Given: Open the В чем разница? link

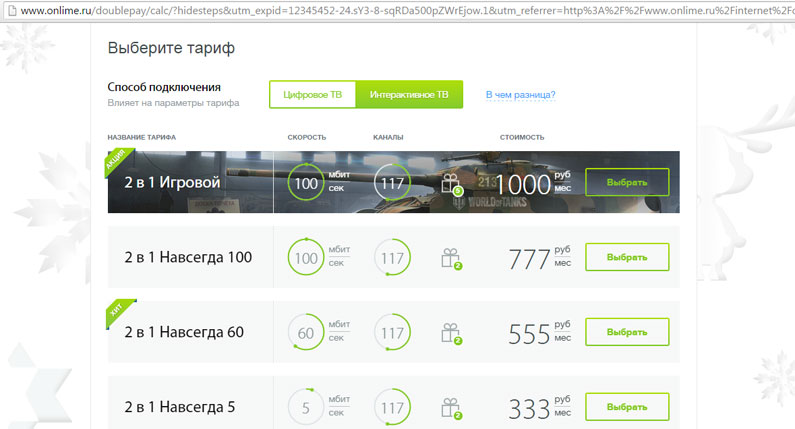Looking at the screenshot, I should 520,95.
